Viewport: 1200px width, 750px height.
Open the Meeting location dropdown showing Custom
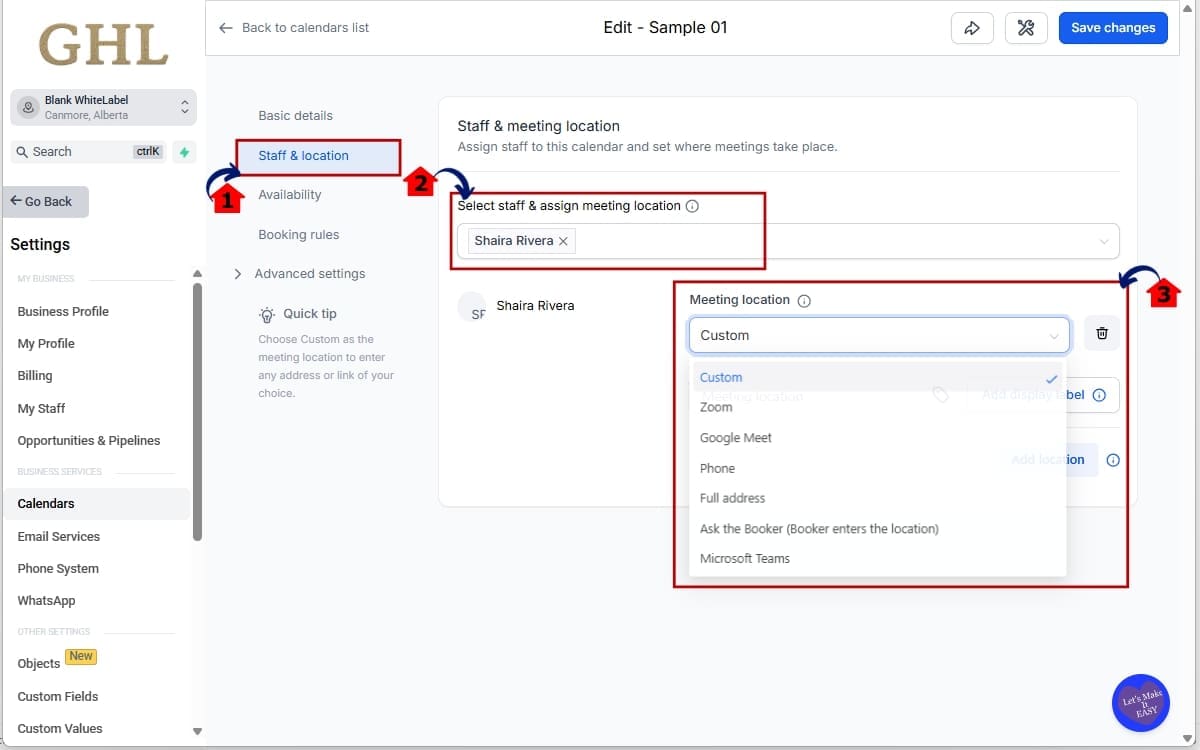878,334
